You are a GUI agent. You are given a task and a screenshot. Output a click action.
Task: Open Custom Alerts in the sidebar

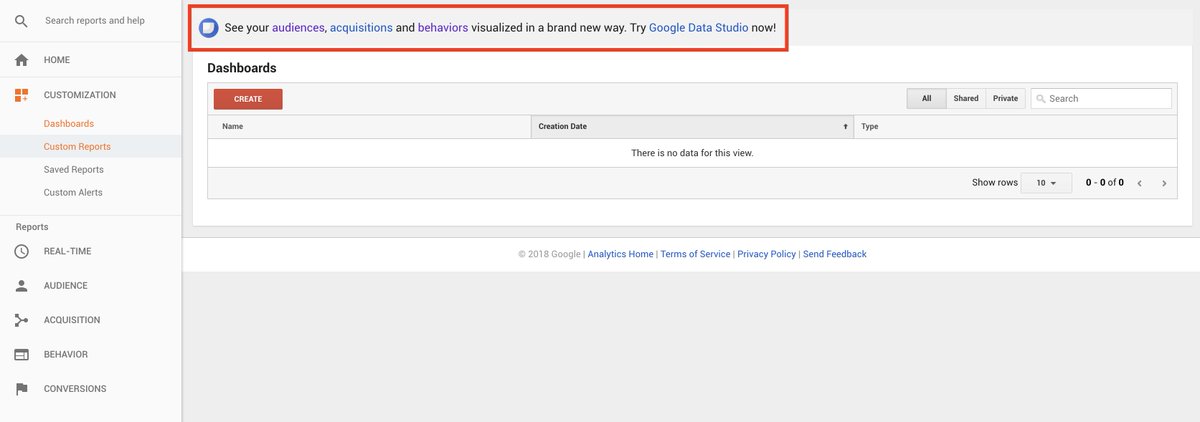[x=73, y=193]
